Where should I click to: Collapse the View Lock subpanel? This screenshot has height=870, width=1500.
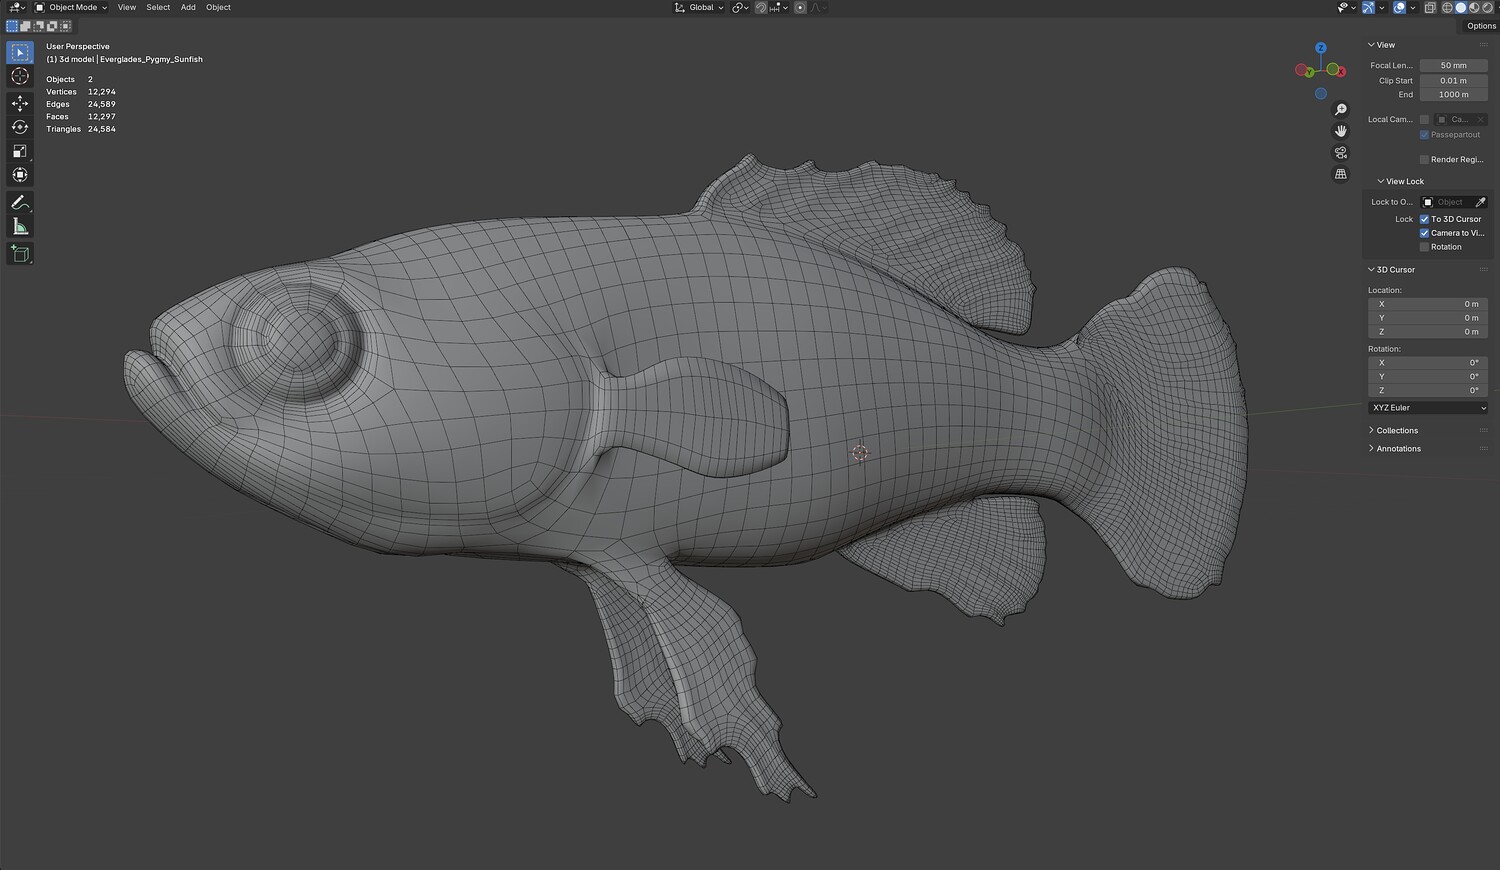click(1400, 181)
